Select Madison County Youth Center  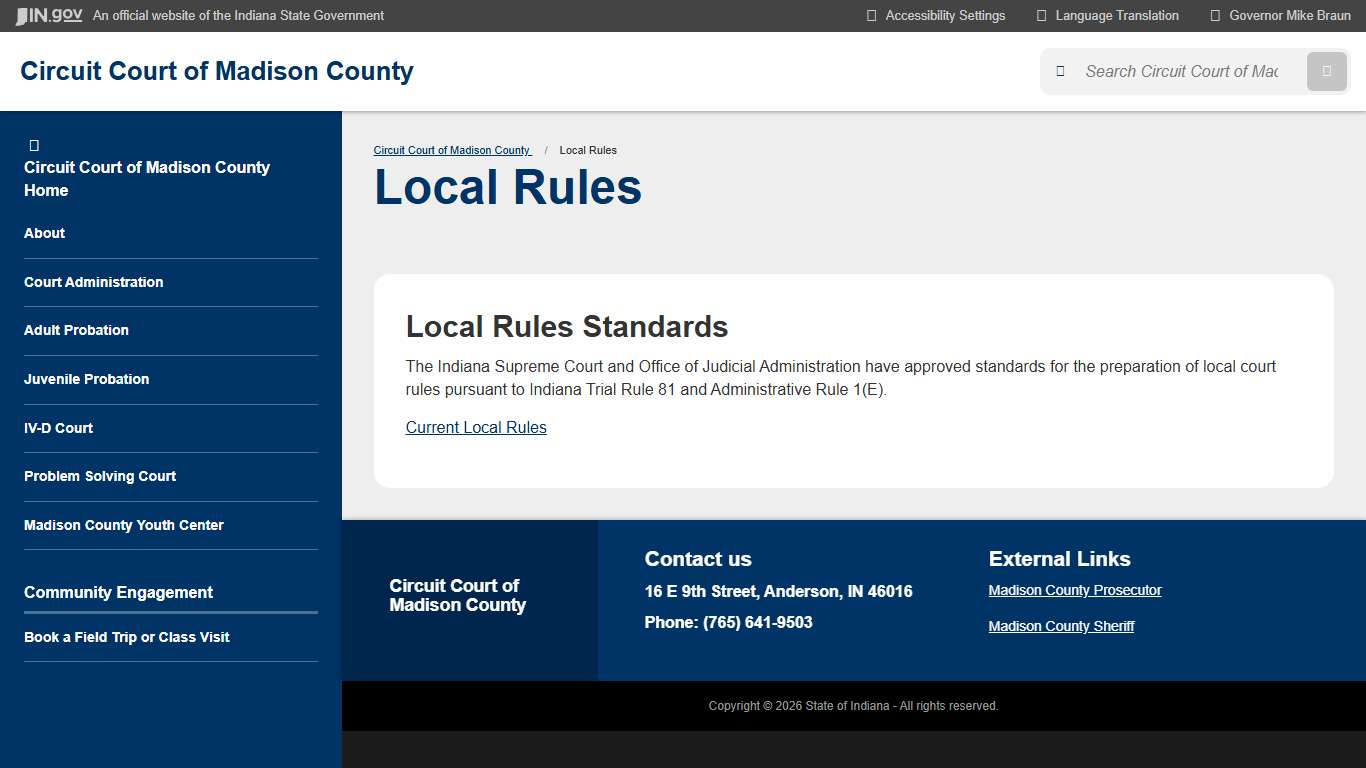pos(123,525)
